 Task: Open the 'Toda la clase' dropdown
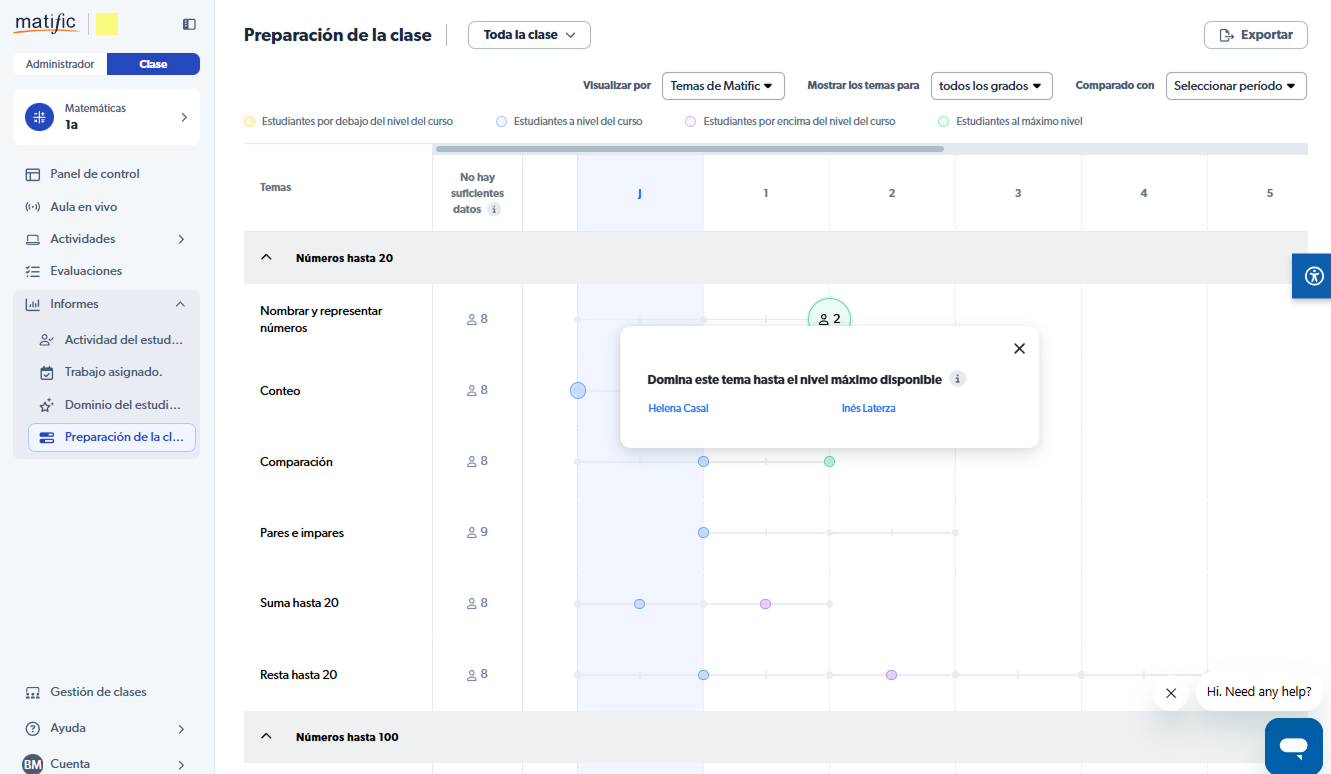point(529,35)
